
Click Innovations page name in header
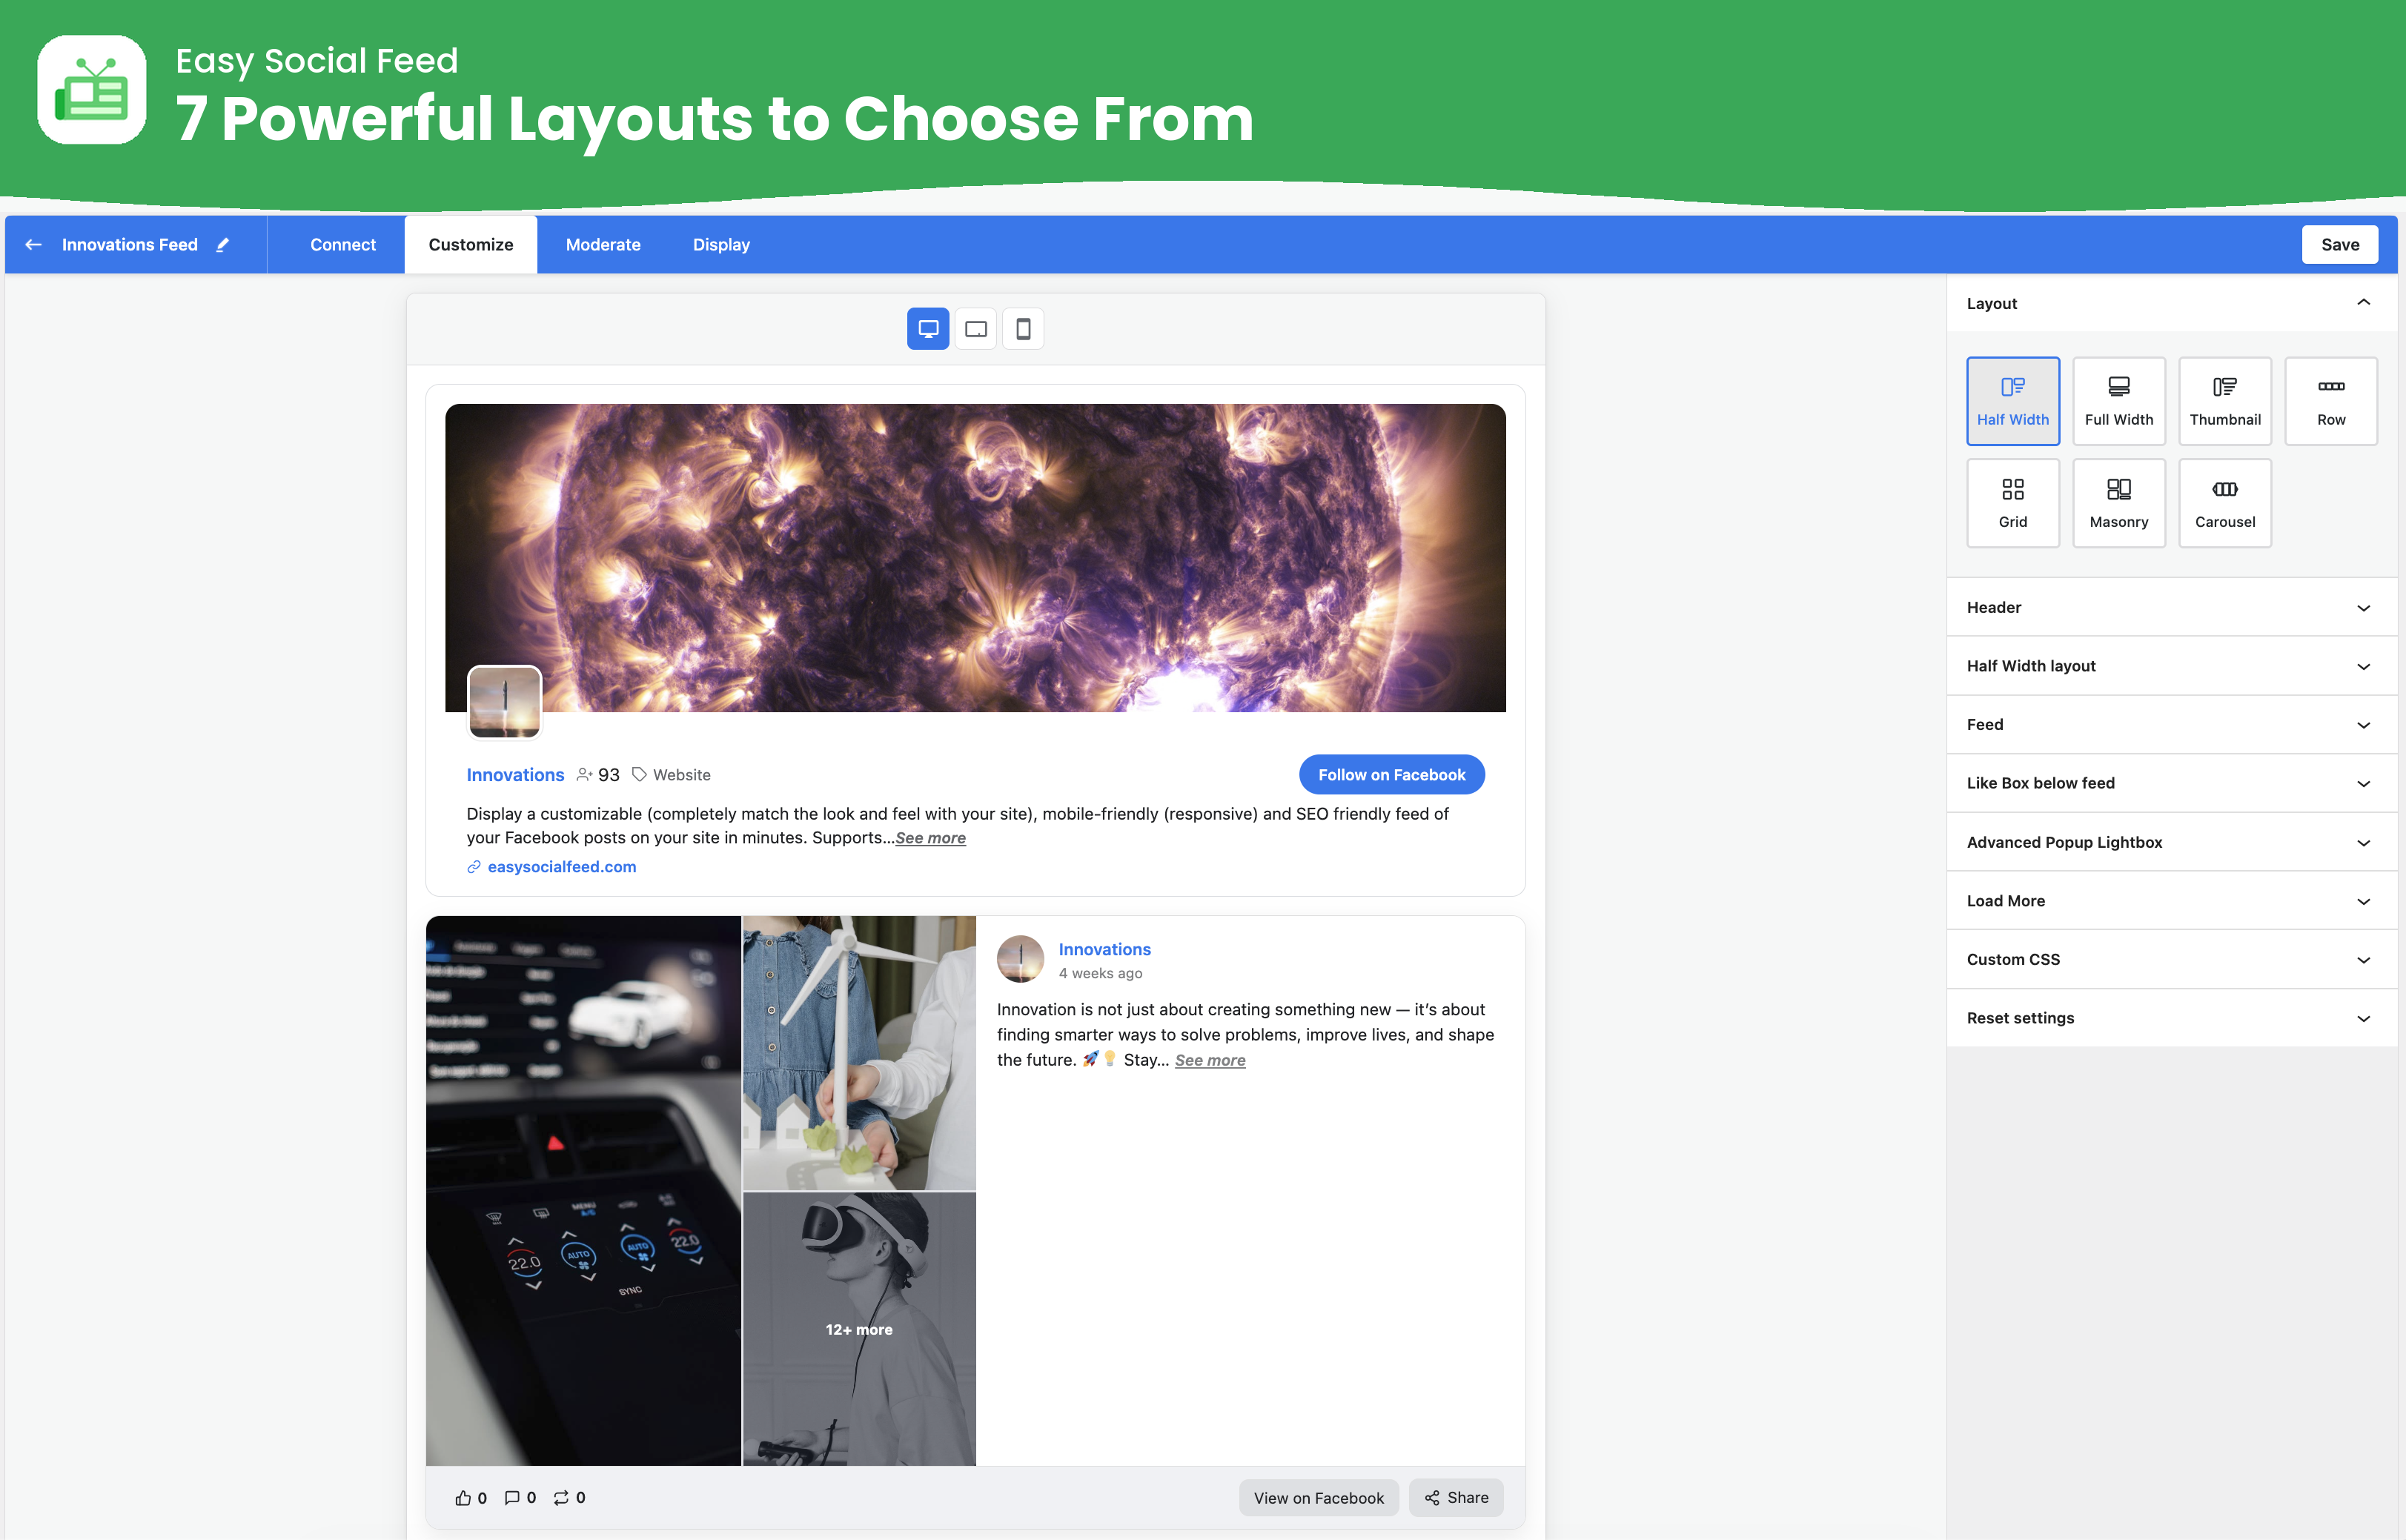[x=515, y=774]
